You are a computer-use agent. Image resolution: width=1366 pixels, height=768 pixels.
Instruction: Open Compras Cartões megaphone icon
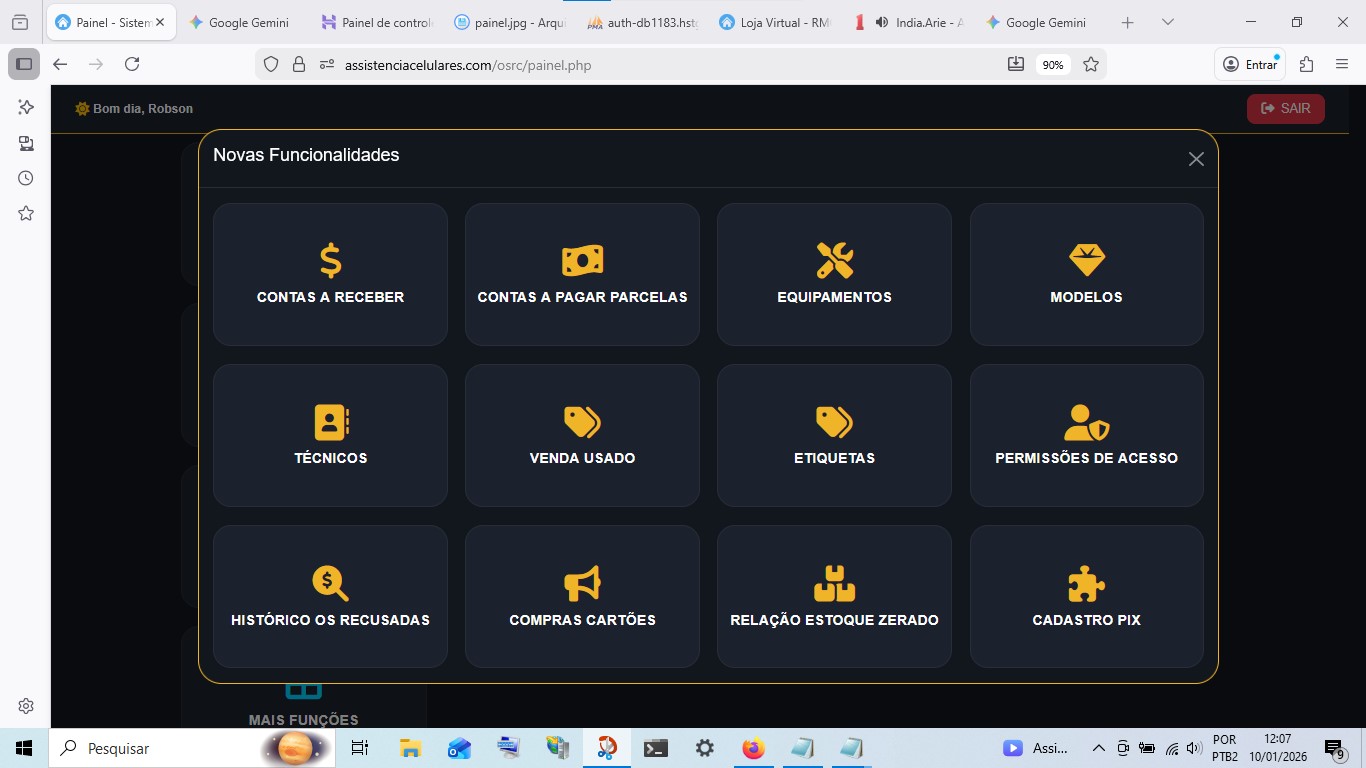(582, 583)
